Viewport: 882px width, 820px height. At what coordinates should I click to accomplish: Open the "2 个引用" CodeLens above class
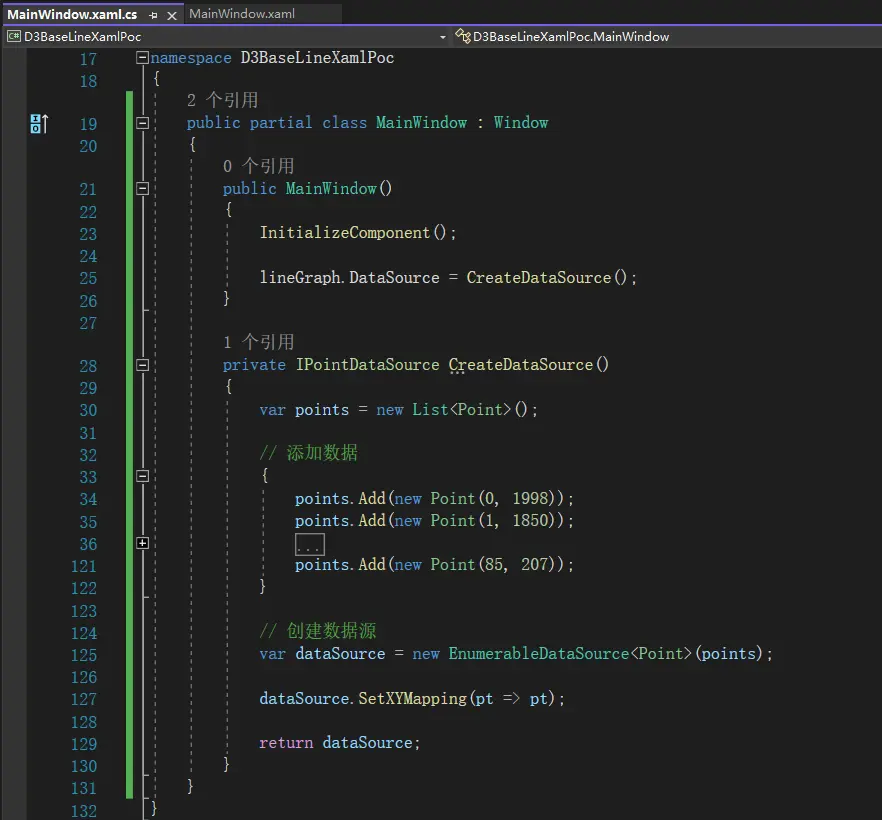pyautogui.click(x=222, y=100)
